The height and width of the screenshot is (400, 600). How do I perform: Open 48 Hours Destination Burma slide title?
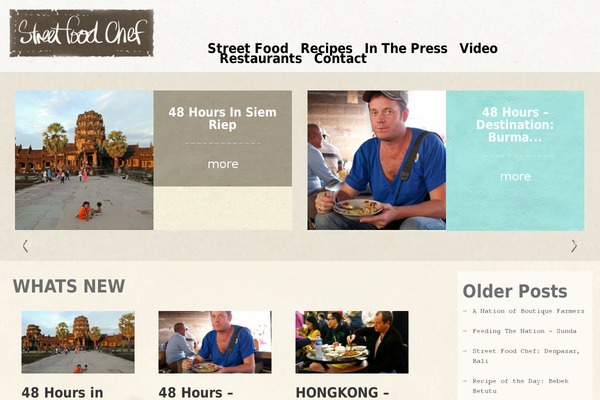pos(515,124)
